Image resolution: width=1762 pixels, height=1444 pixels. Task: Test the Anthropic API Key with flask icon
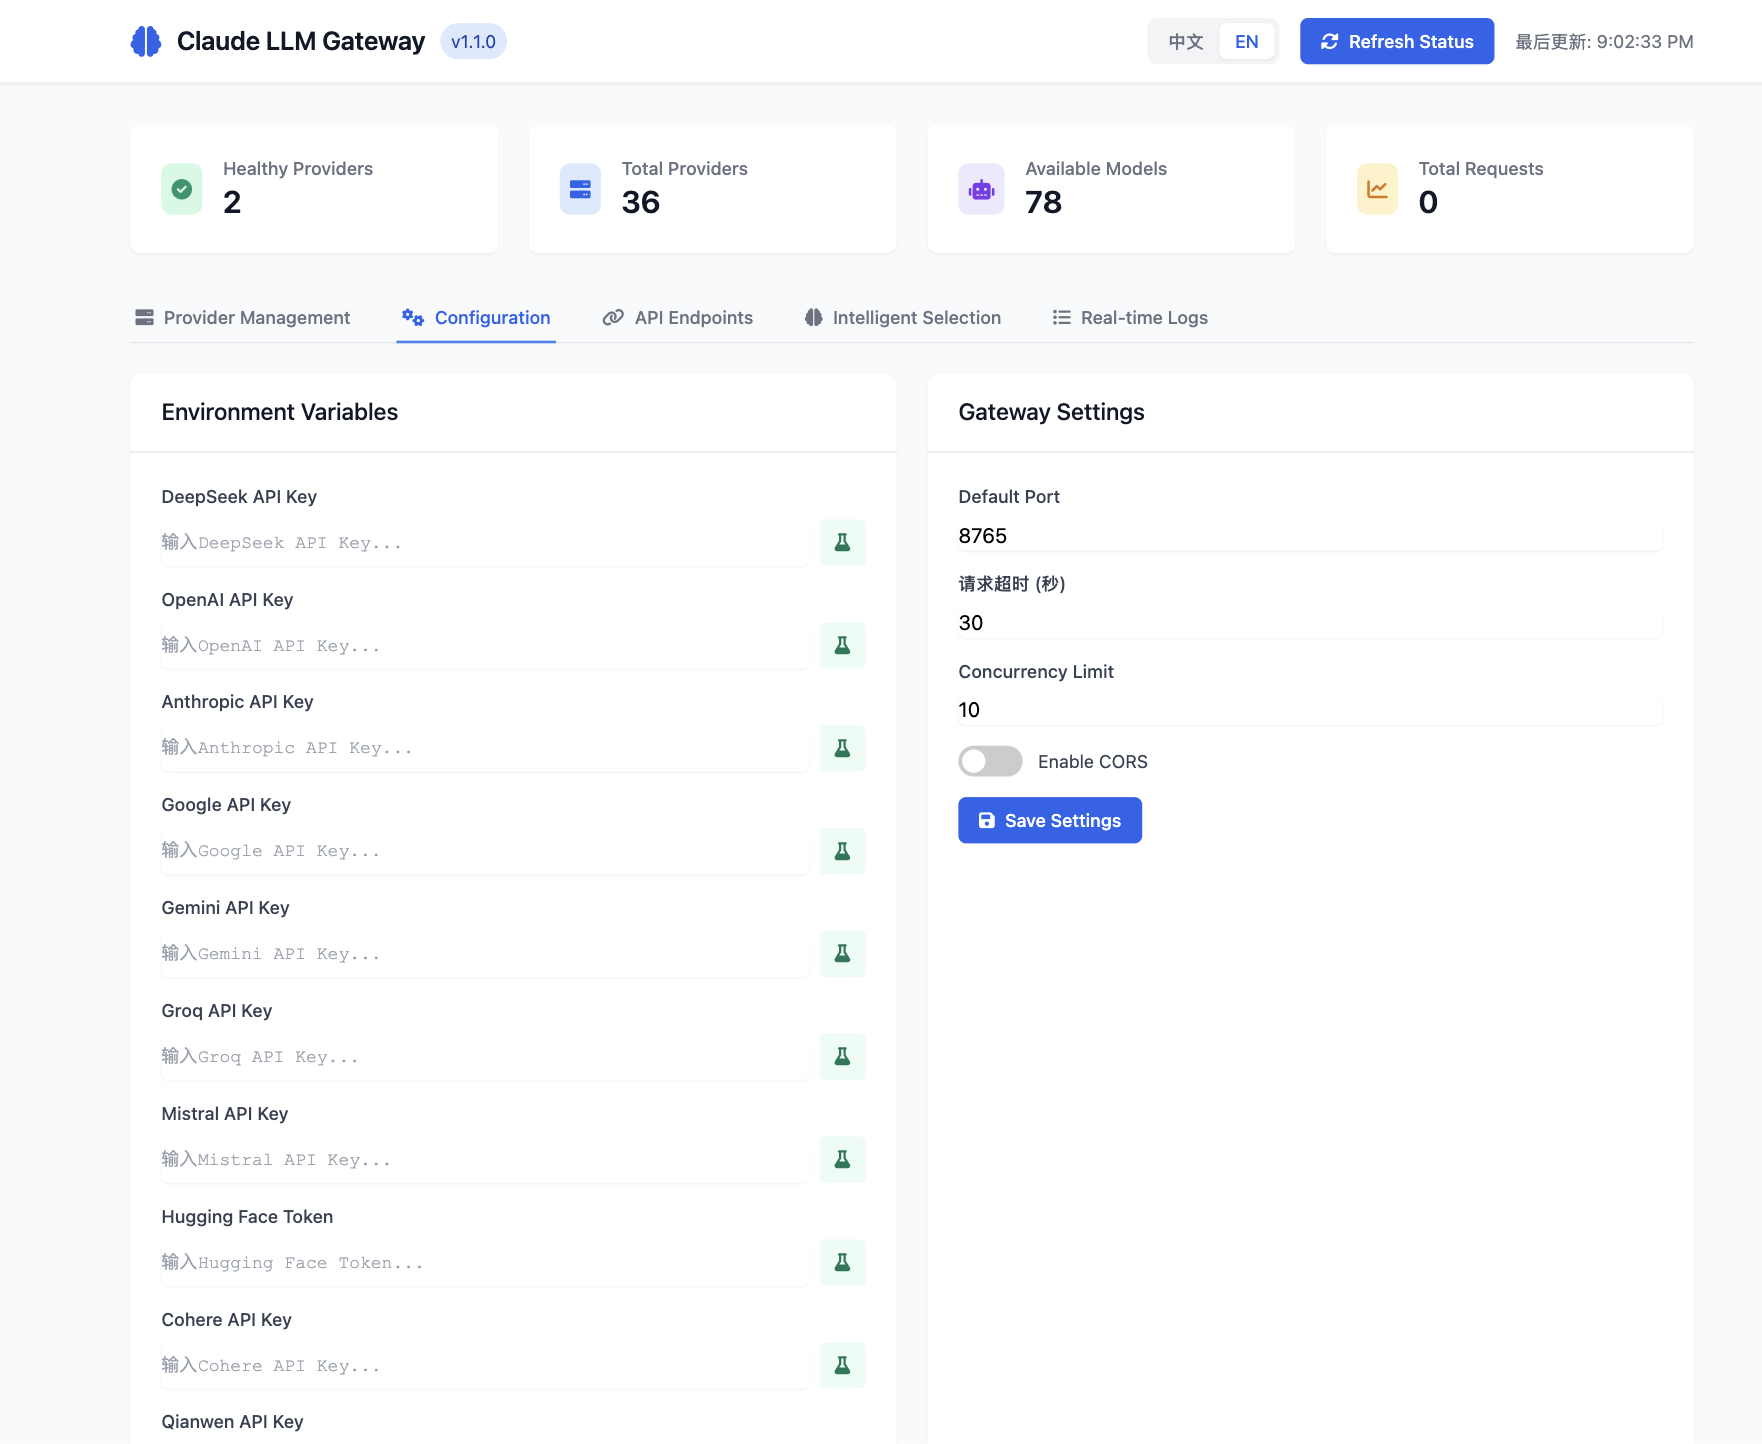(x=842, y=748)
